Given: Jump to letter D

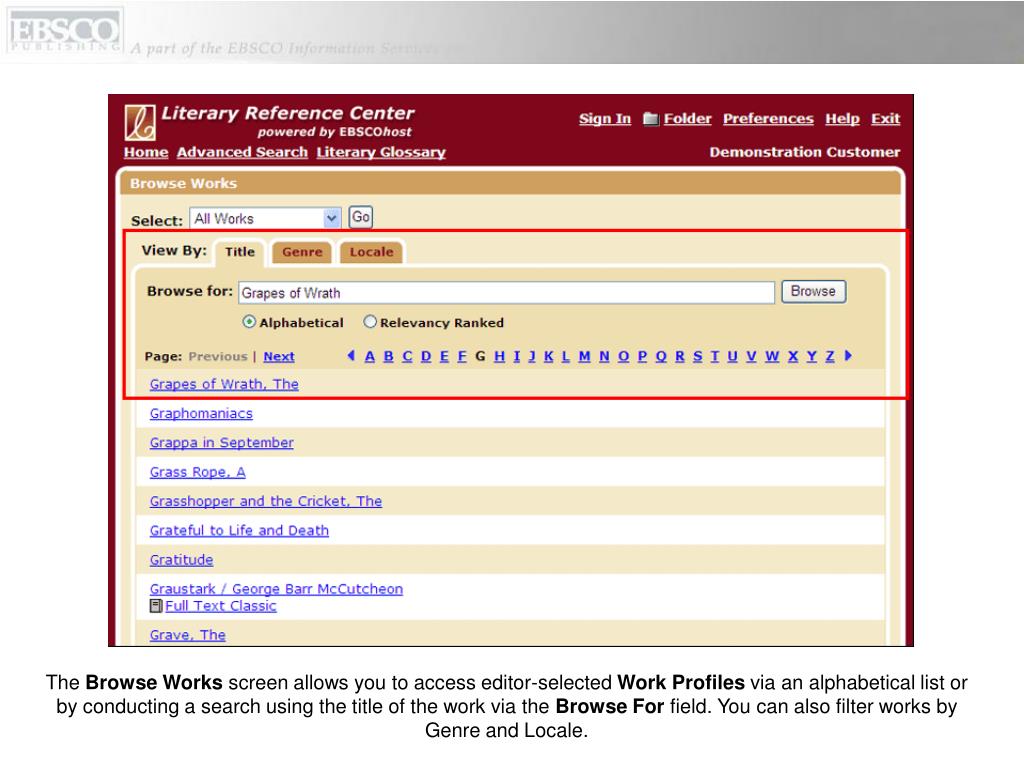Looking at the screenshot, I should click(x=426, y=357).
